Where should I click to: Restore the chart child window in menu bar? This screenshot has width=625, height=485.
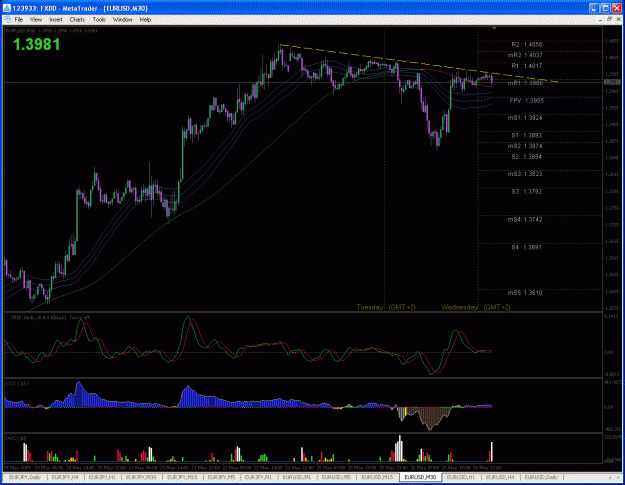609,20
